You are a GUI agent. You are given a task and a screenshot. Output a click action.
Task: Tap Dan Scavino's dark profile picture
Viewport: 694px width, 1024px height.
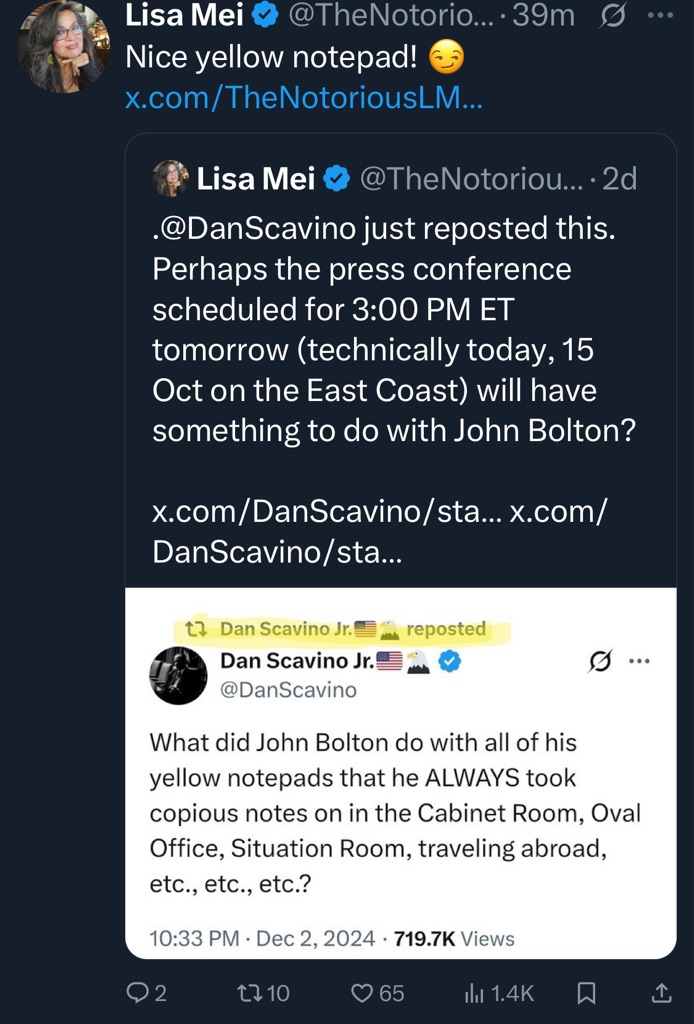point(178,675)
